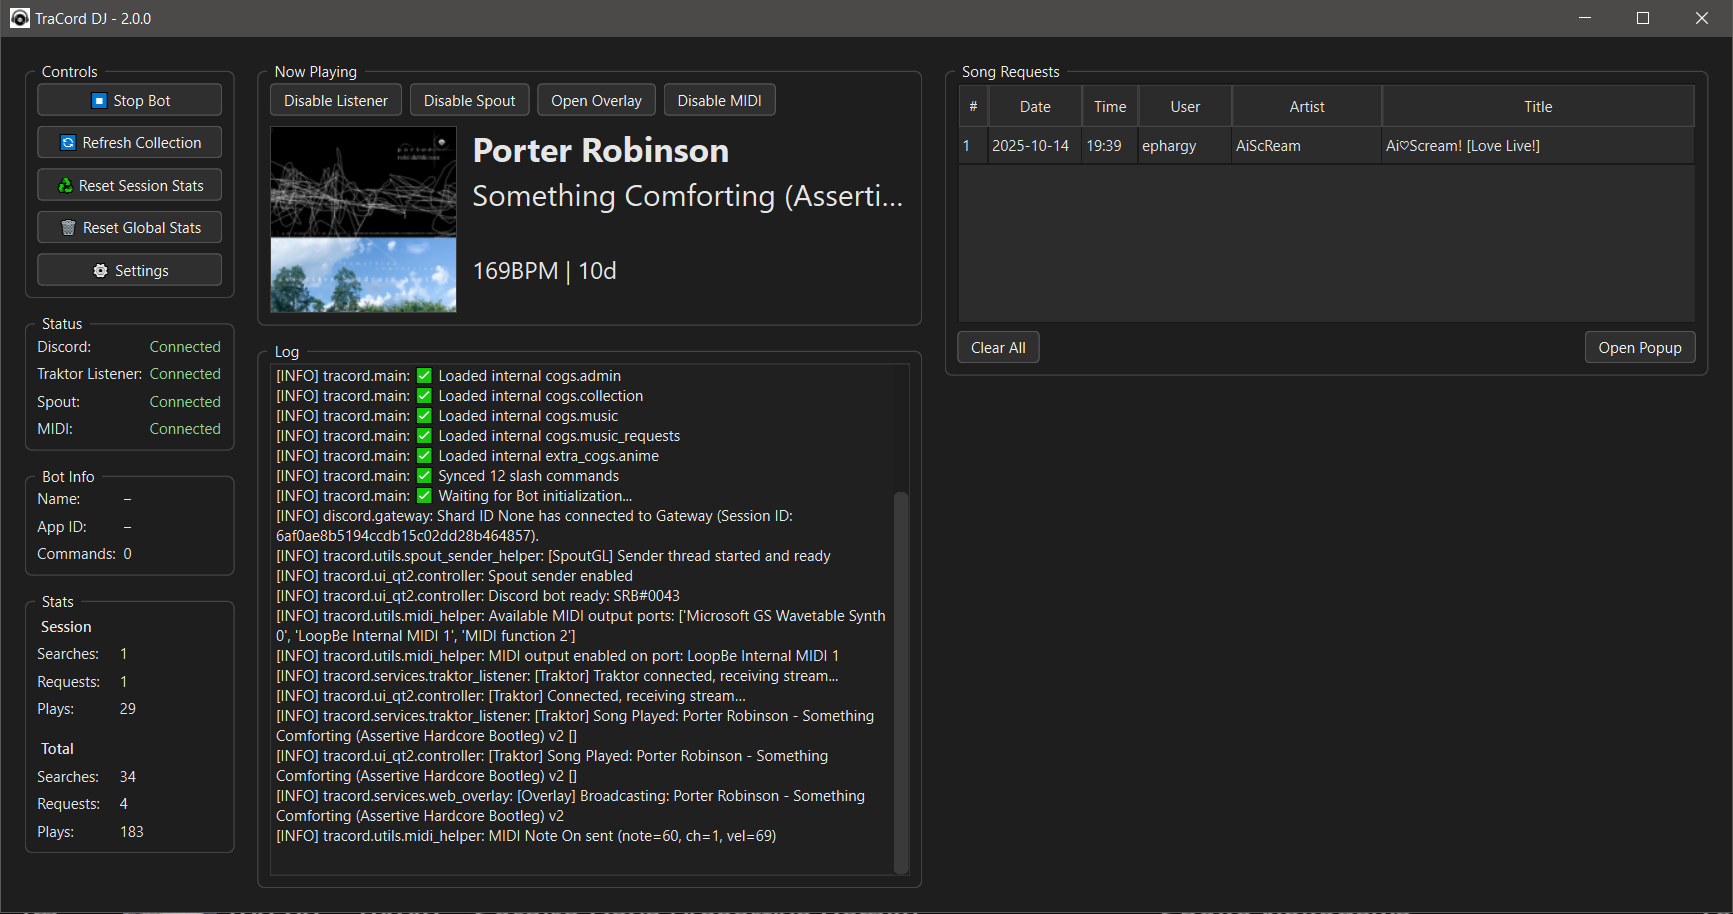Click the Porter Robinson artist name
The width and height of the screenshot is (1733, 914).
600,150
